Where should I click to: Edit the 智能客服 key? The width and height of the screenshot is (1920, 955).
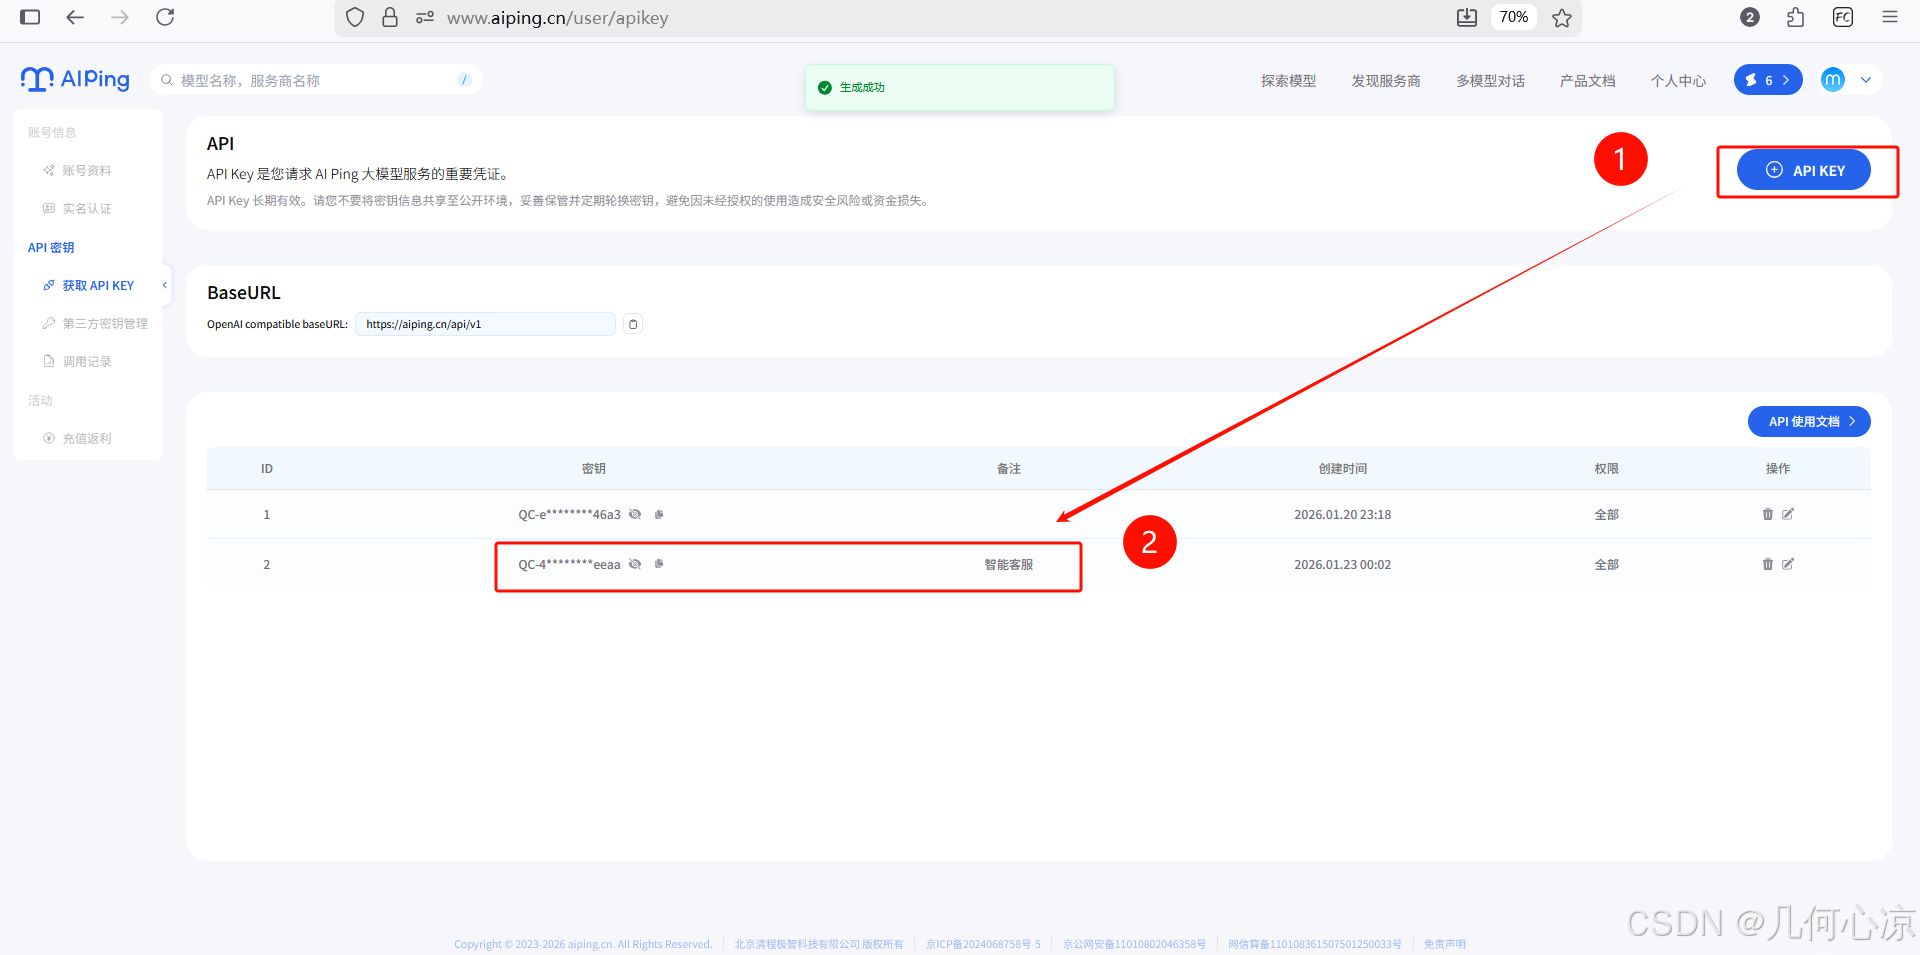tap(1788, 564)
